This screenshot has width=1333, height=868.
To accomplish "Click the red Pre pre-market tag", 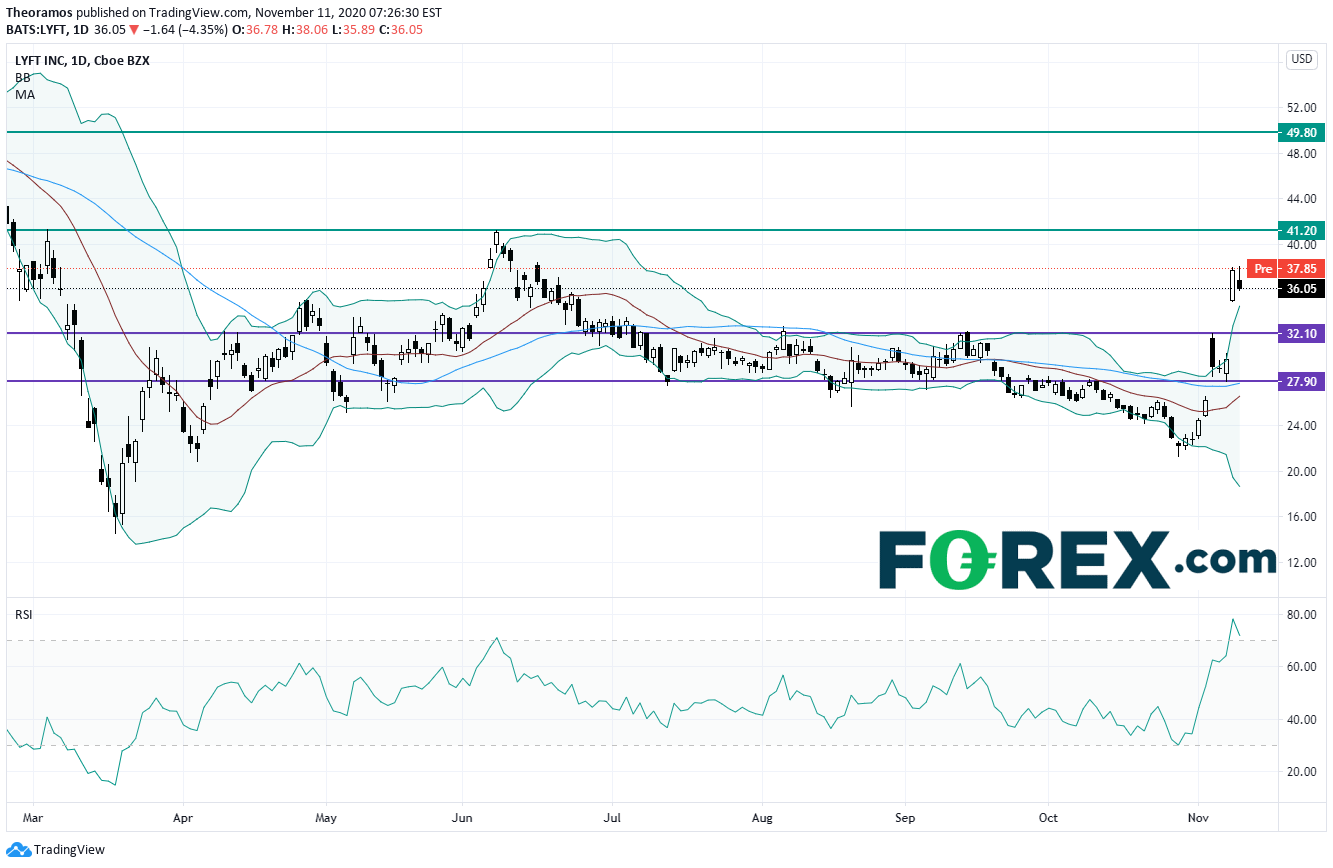I will 1263,268.
